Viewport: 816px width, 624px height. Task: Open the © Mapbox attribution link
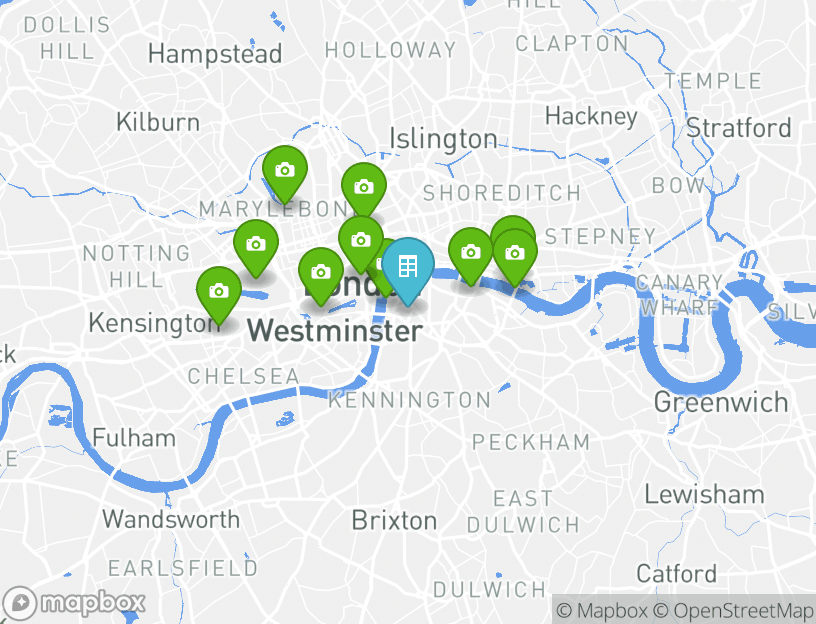click(x=602, y=610)
